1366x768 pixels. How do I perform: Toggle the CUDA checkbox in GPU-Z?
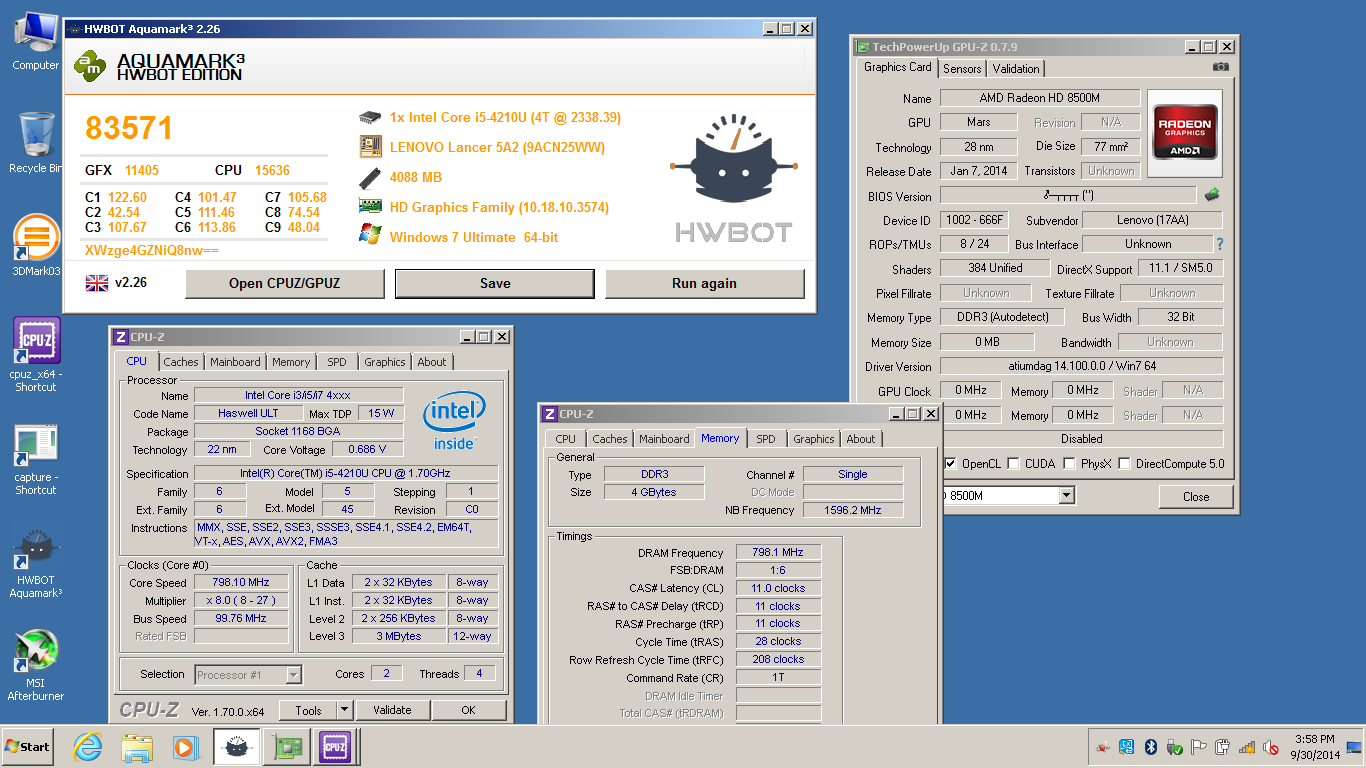[1014, 464]
